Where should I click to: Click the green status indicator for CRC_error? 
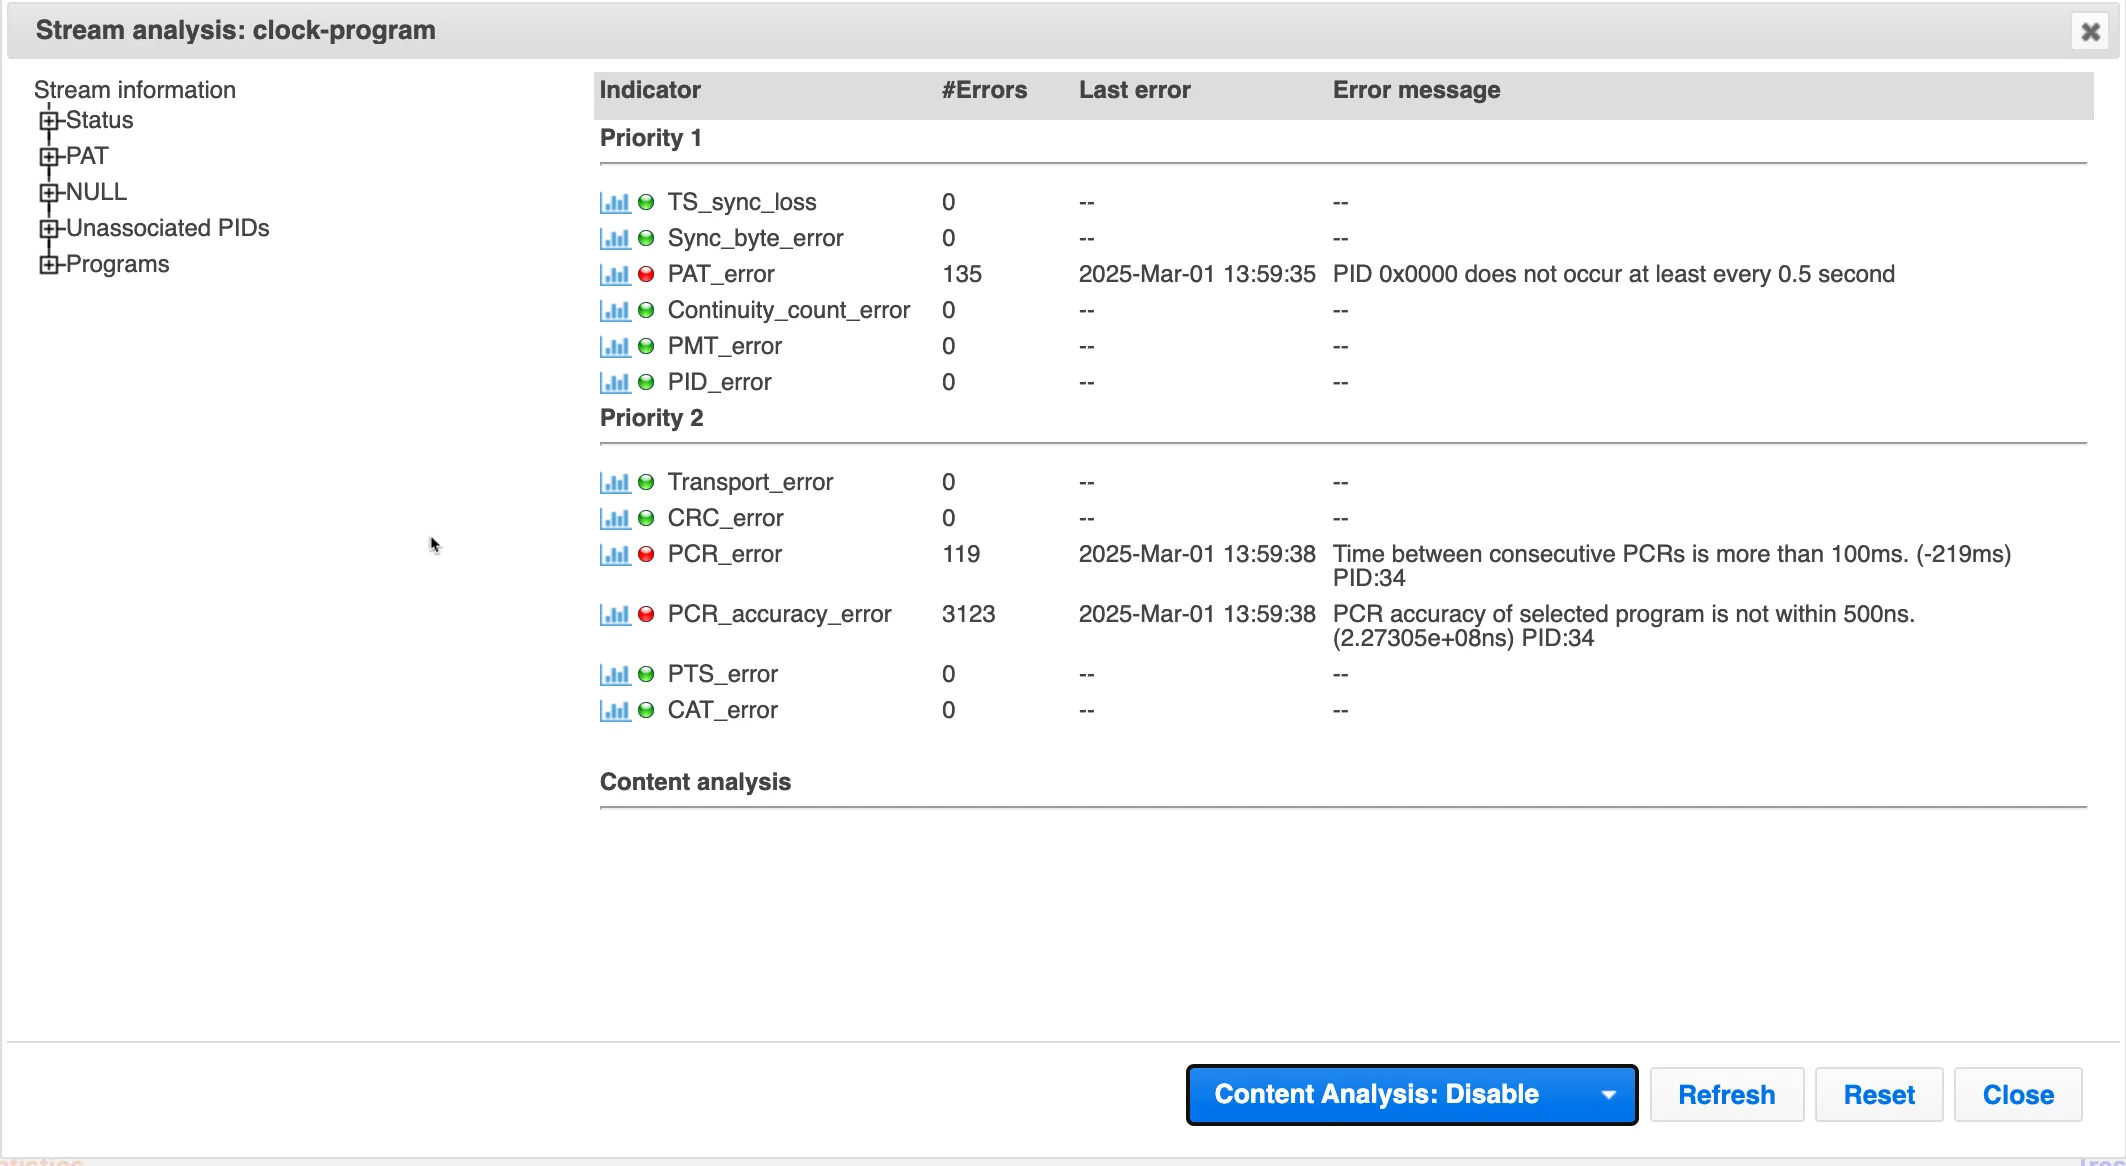tap(646, 518)
